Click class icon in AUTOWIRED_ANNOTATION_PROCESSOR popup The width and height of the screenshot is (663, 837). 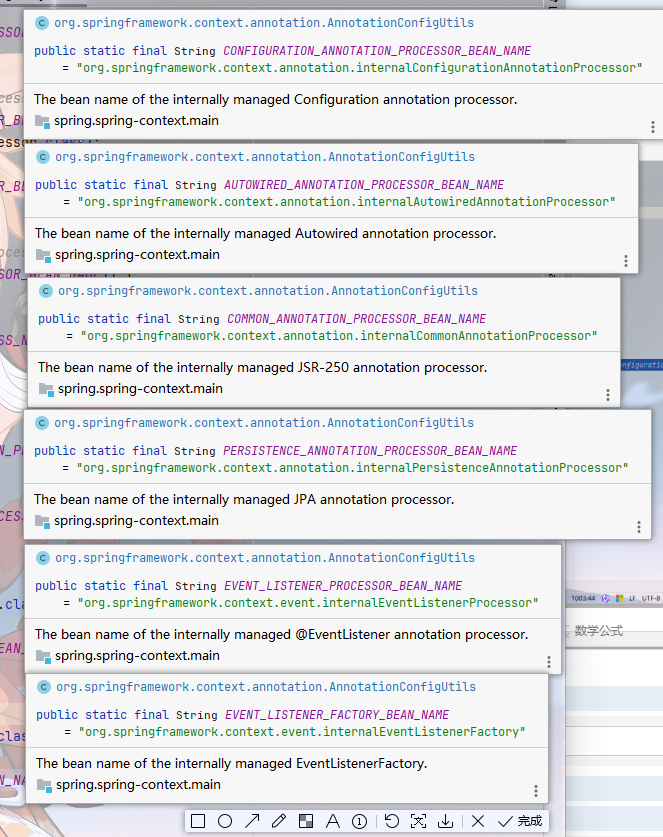(43, 157)
